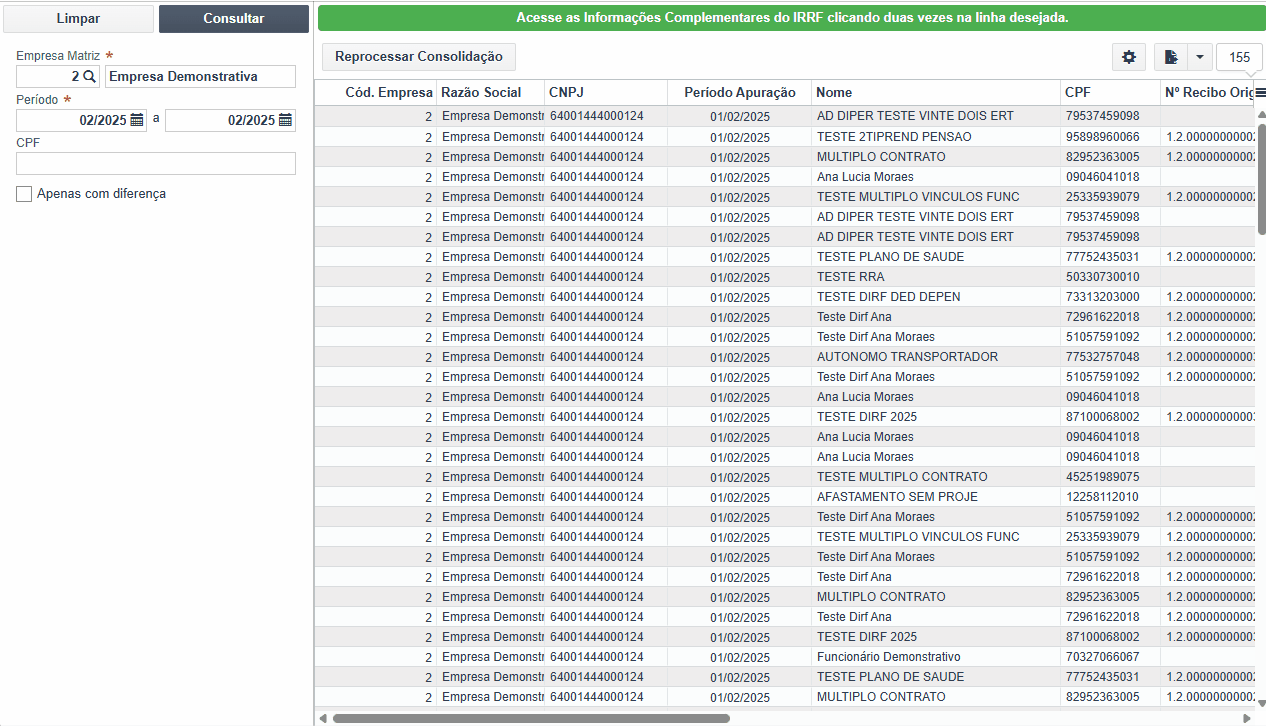Click the Consultar button
The image size is (1266, 726).
[234, 19]
